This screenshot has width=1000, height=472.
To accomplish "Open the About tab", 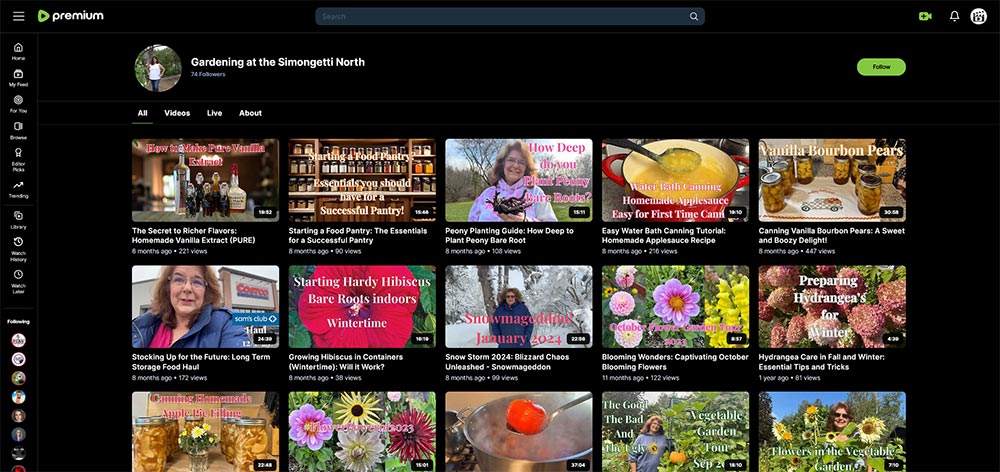I will tap(250, 113).
